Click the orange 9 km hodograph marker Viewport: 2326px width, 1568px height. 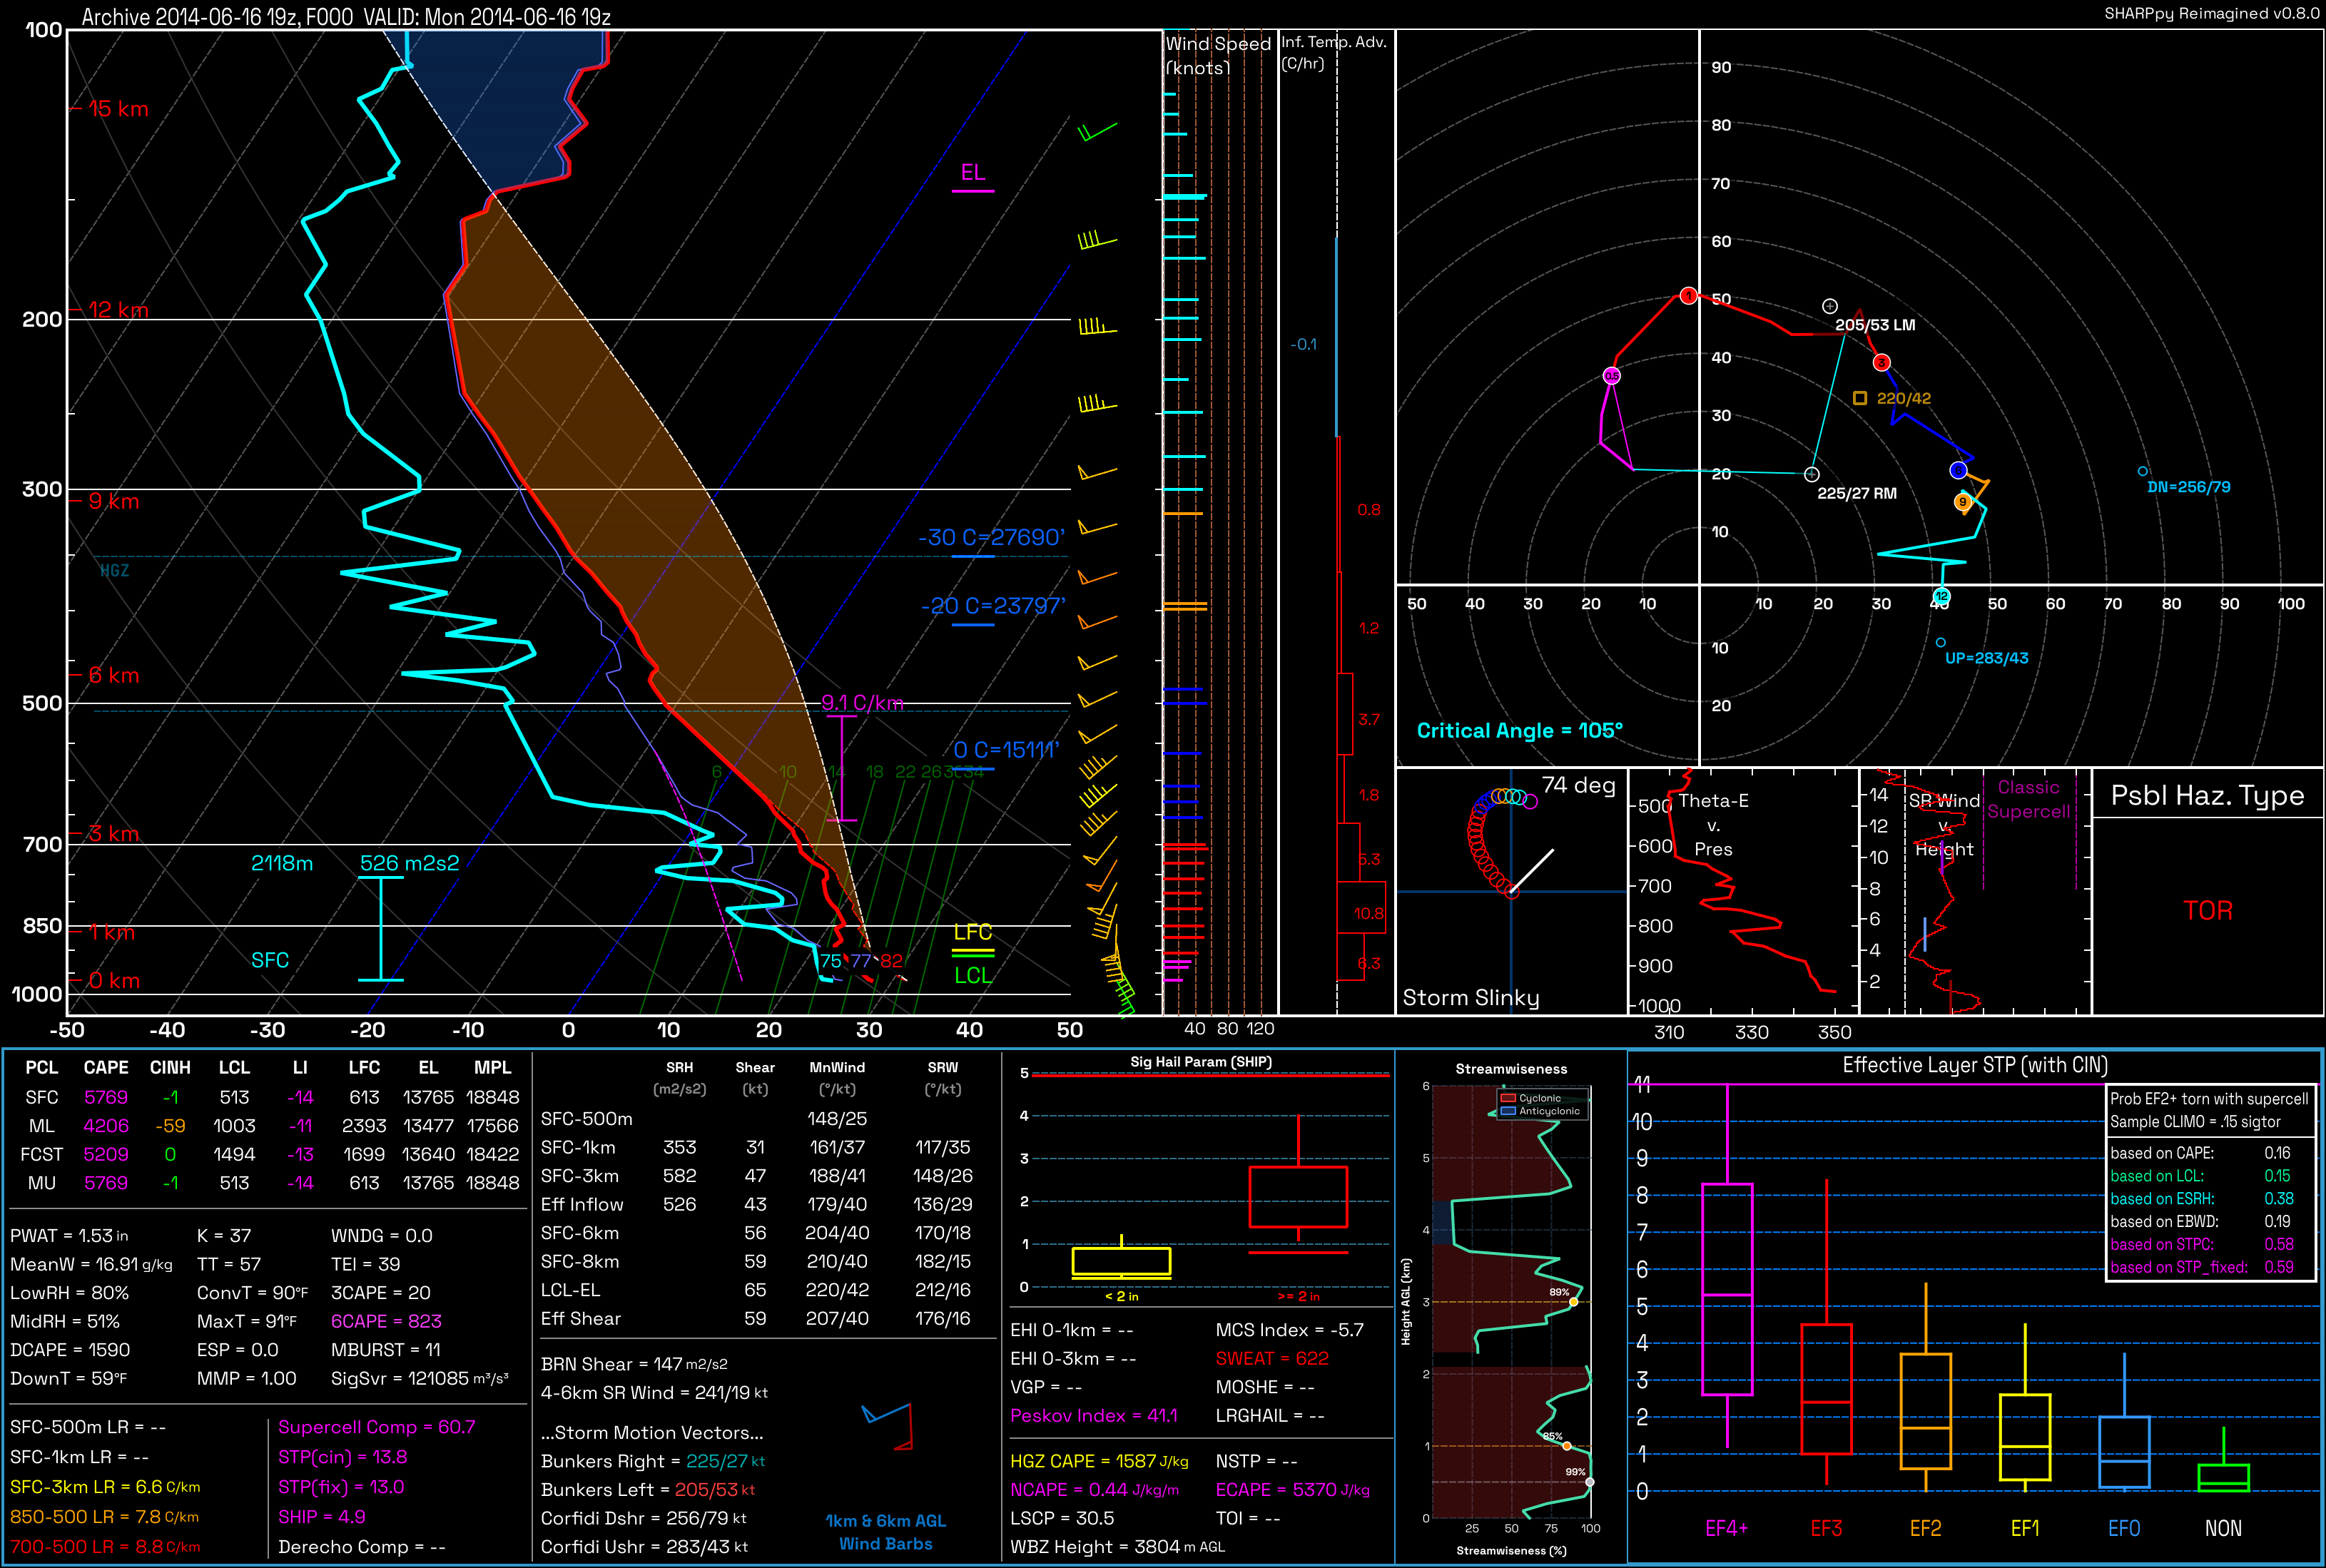point(1962,502)
